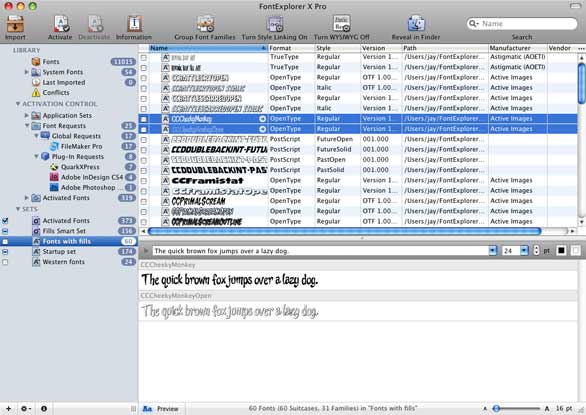Open the gear action menu

click(x=26, y=409)
